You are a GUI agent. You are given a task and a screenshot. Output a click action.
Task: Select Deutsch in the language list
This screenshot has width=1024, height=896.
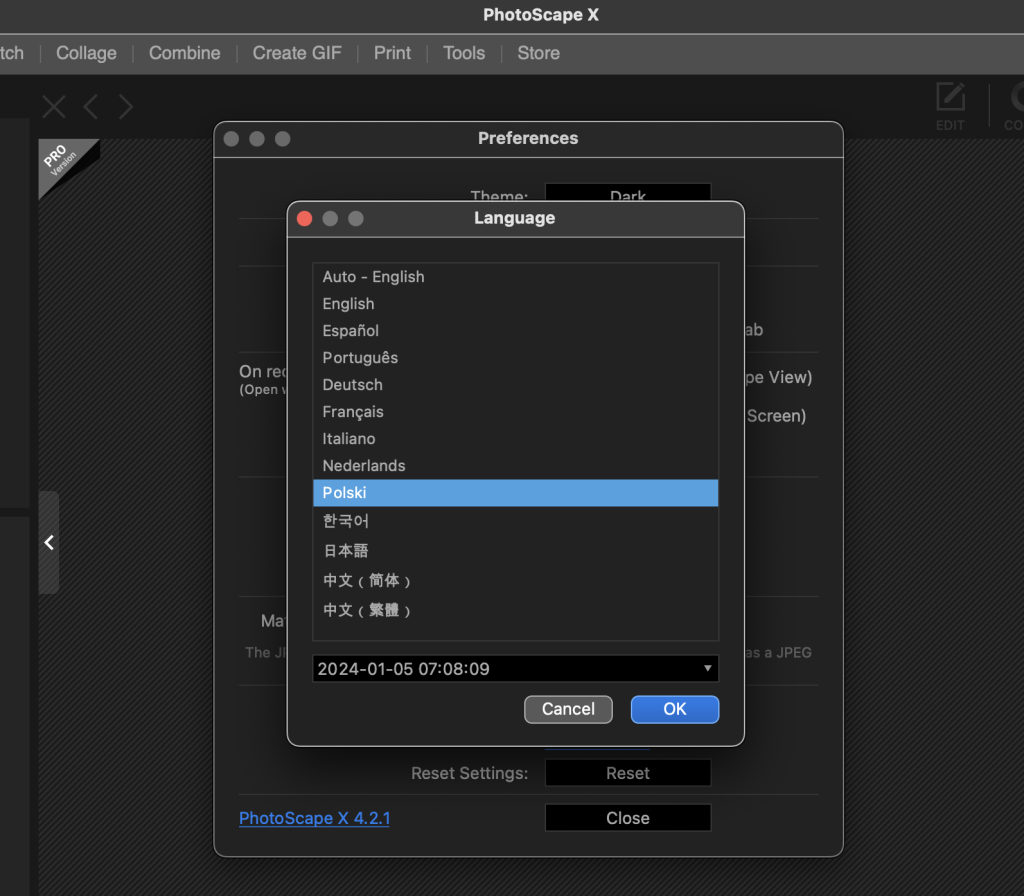(352, 385)
